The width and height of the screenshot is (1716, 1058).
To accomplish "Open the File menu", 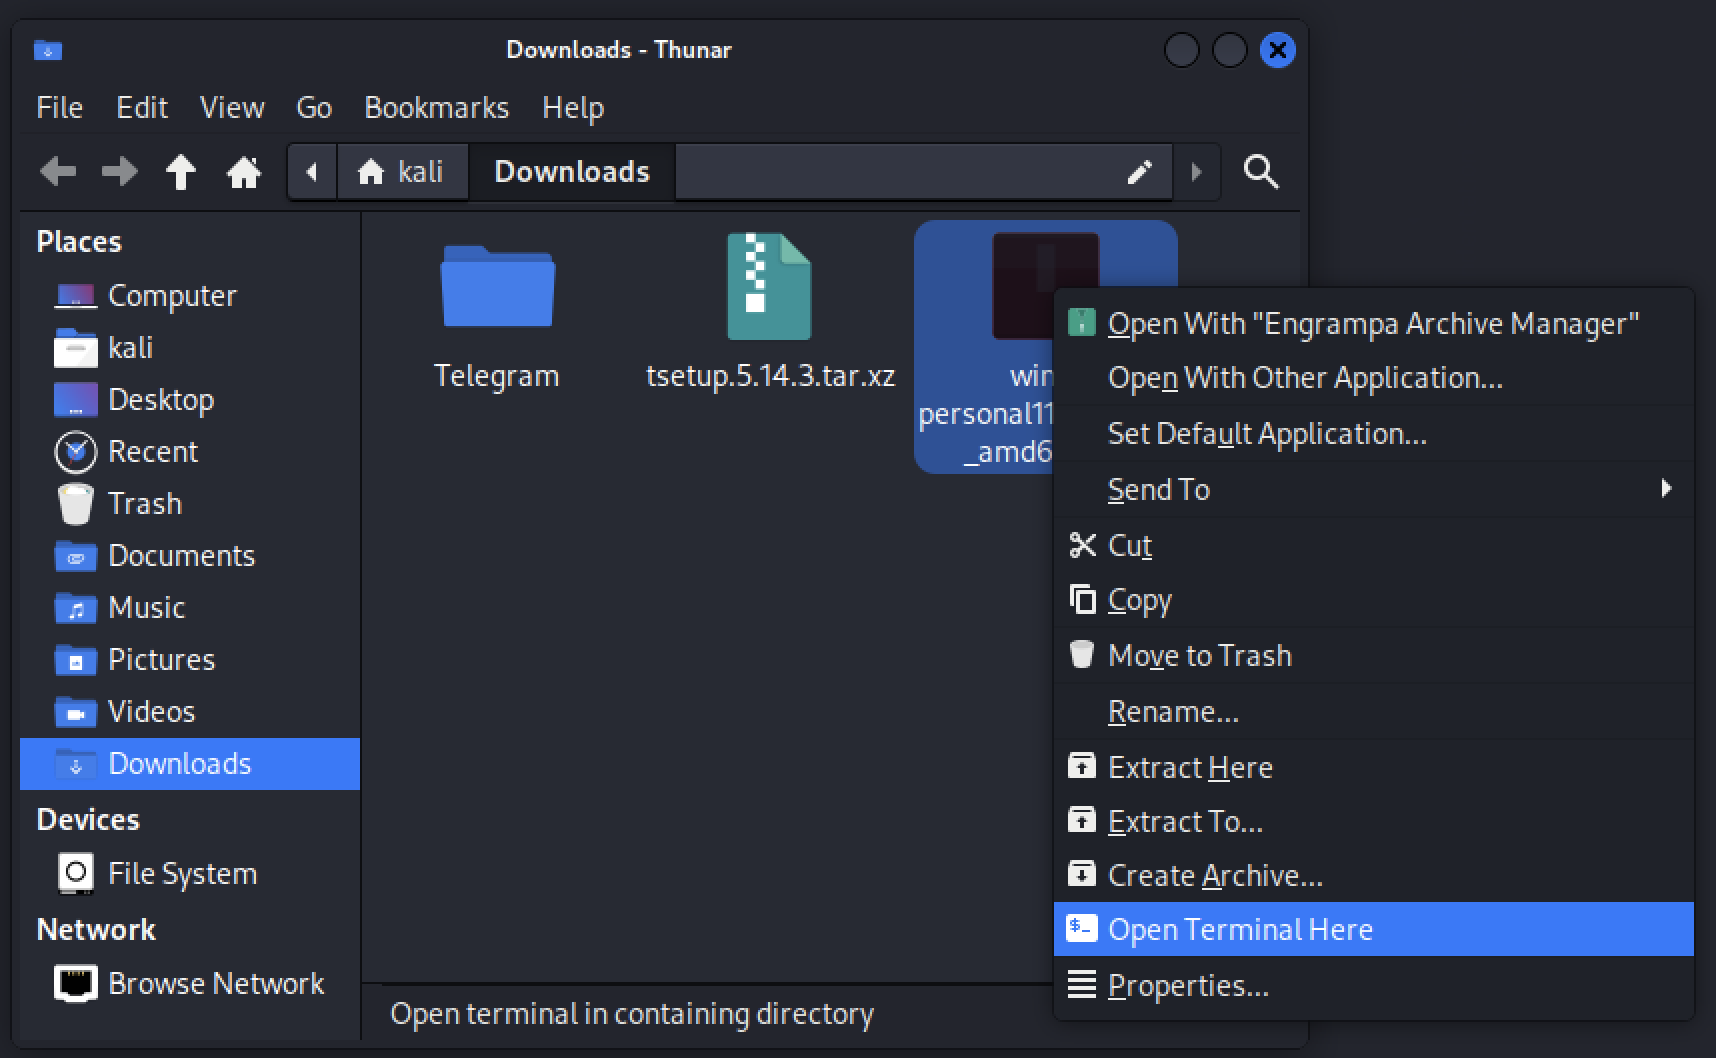I will point(59,108).
